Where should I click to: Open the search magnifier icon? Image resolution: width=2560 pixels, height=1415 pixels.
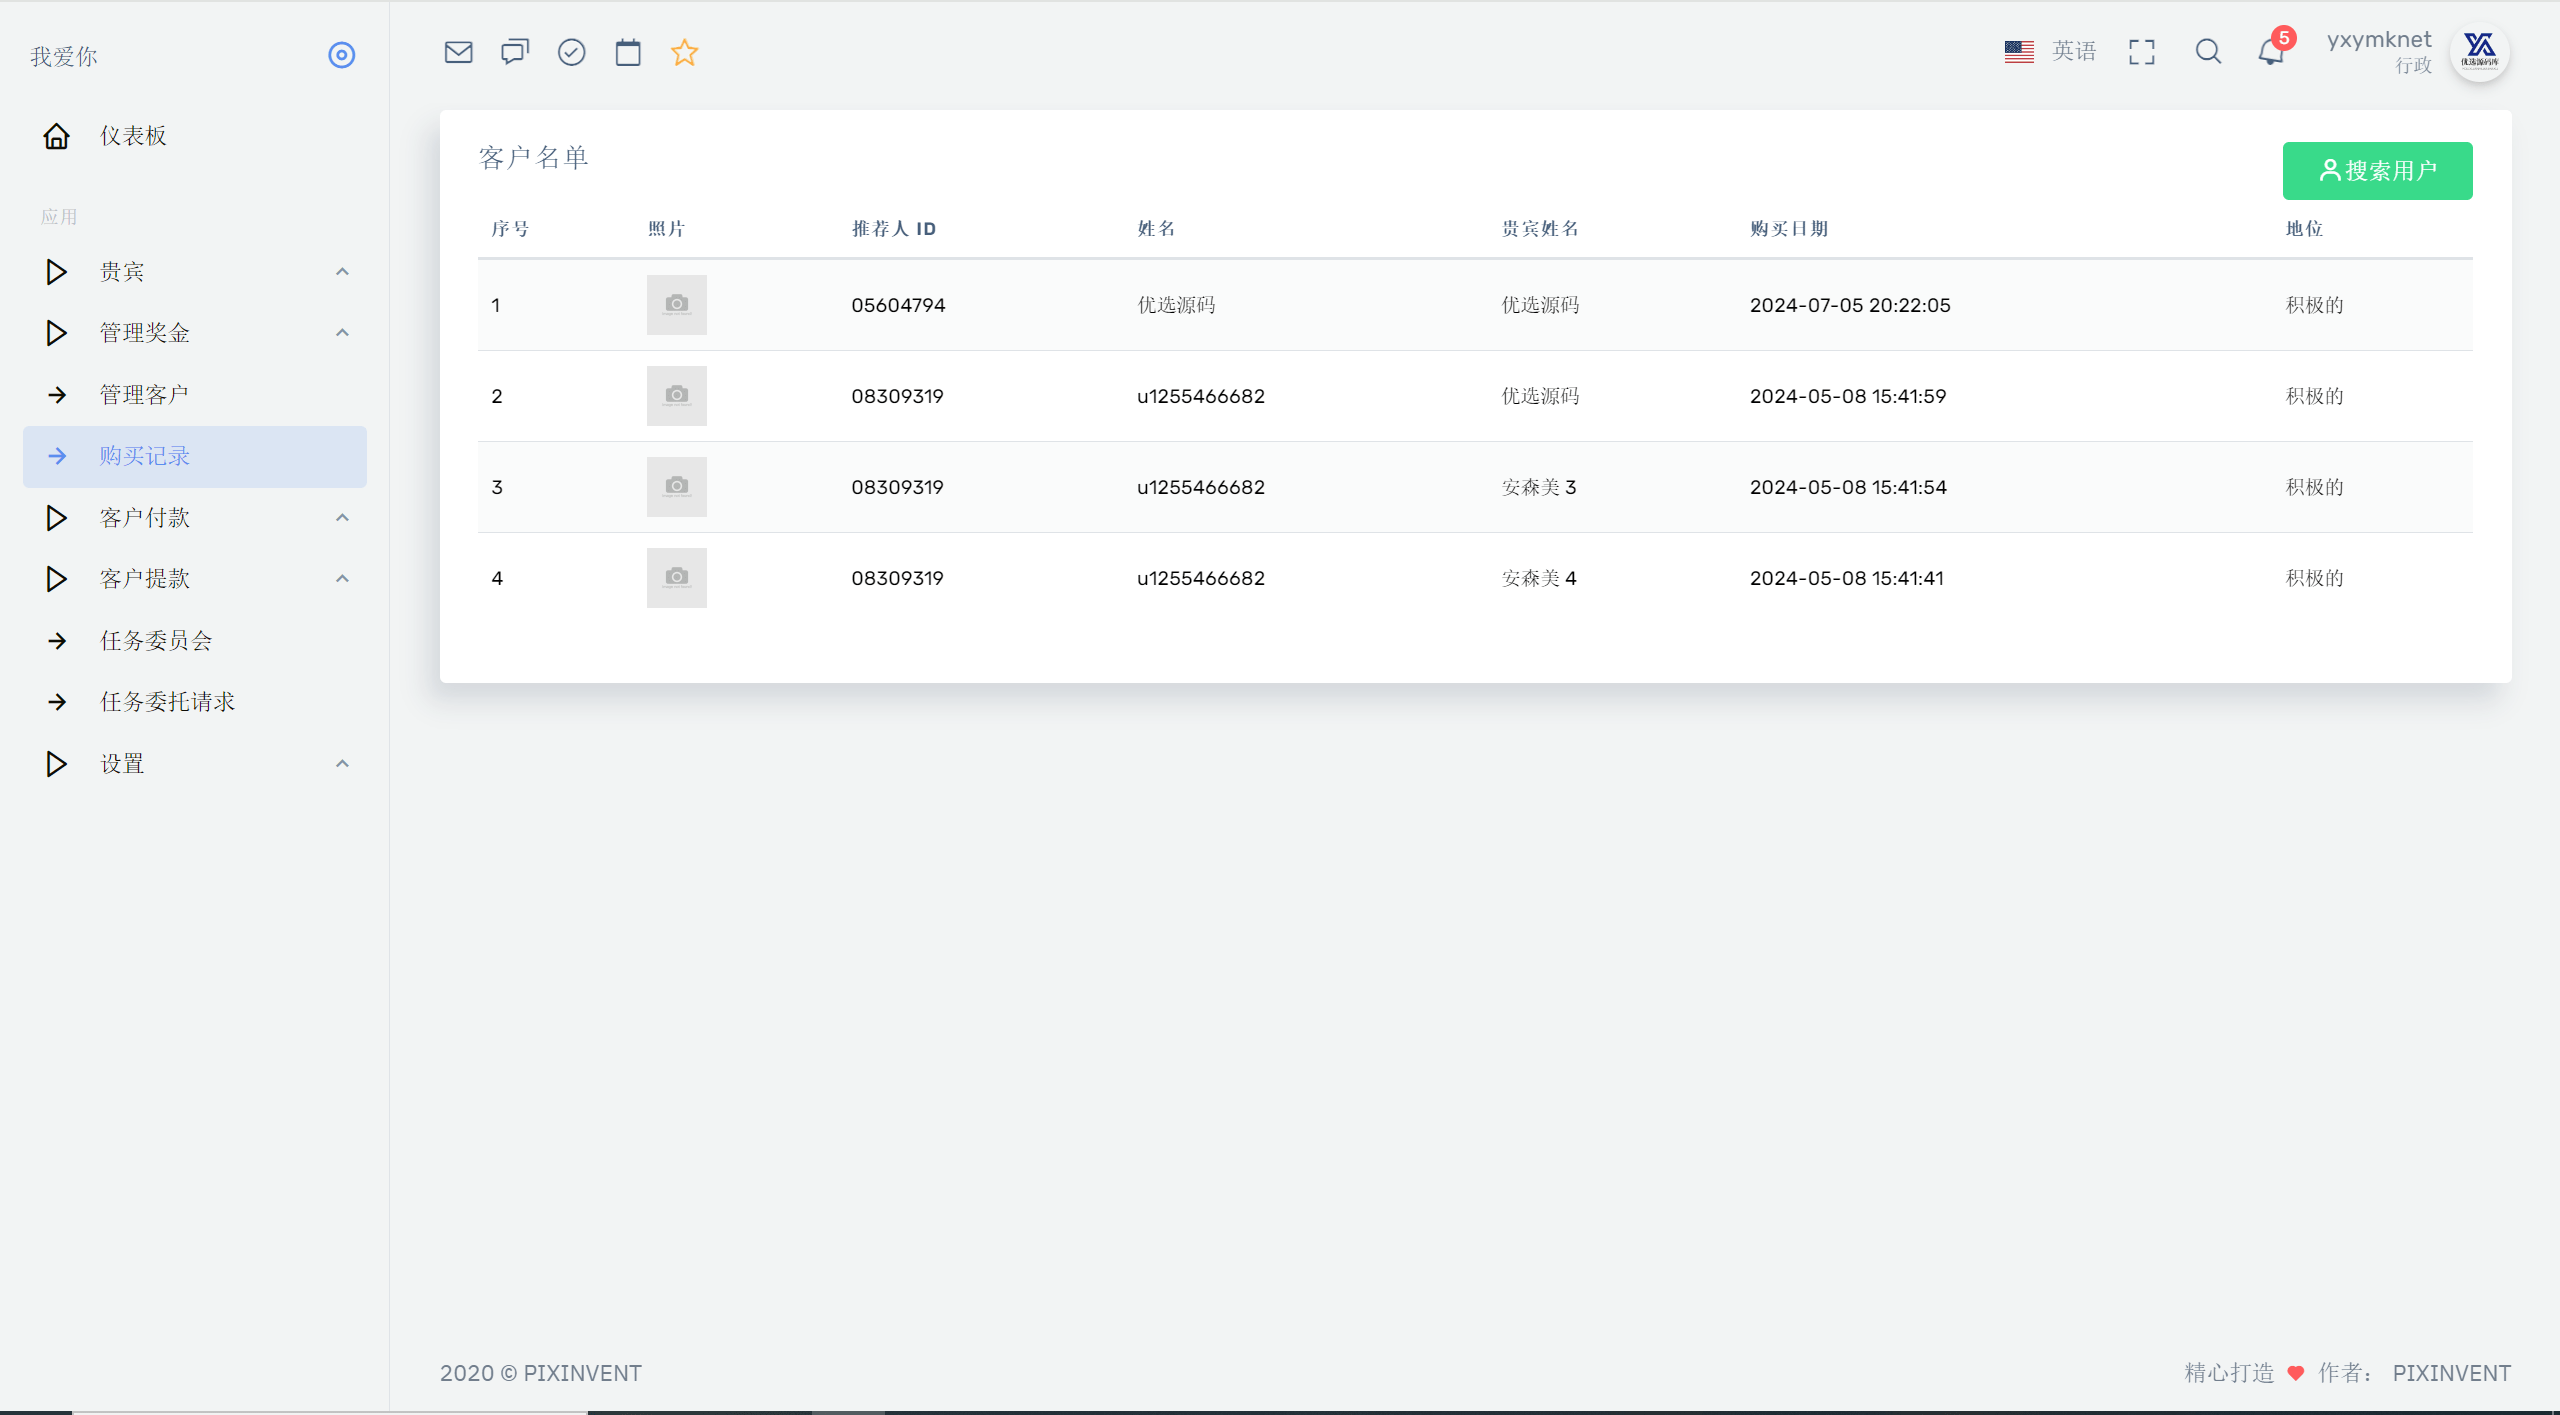[x=2208, y=52]
